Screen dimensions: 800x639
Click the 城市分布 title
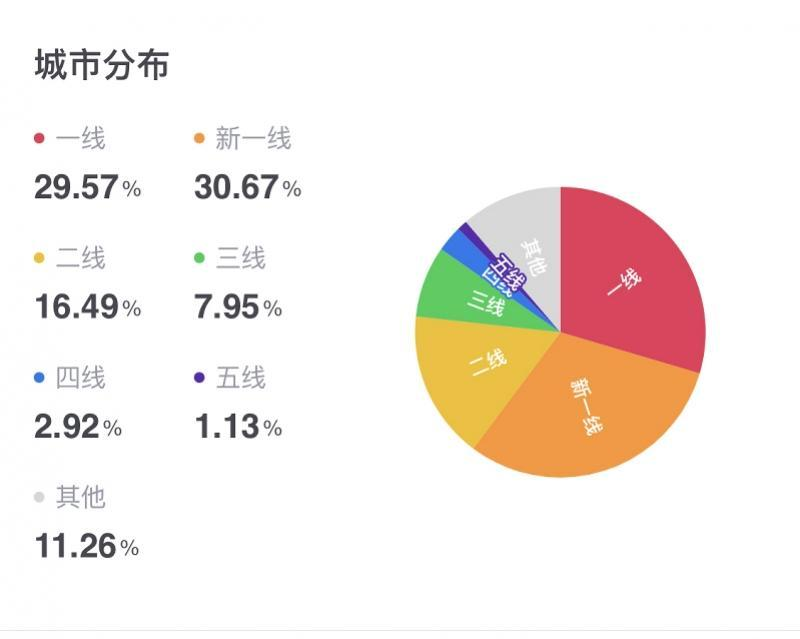pos(102,65)
